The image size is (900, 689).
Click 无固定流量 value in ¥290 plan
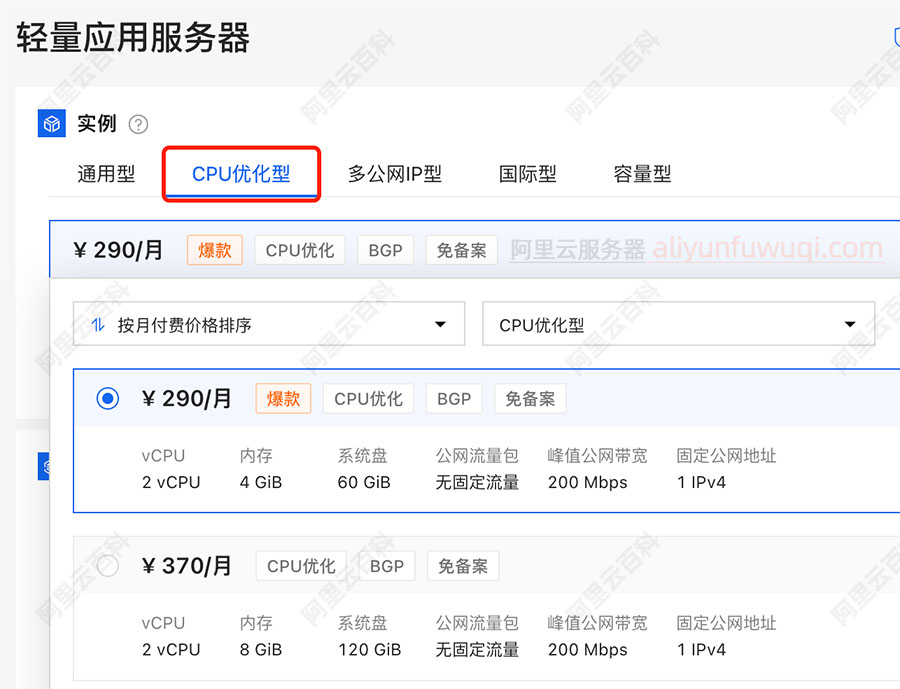pyautogui.click(x=477, y=482)
